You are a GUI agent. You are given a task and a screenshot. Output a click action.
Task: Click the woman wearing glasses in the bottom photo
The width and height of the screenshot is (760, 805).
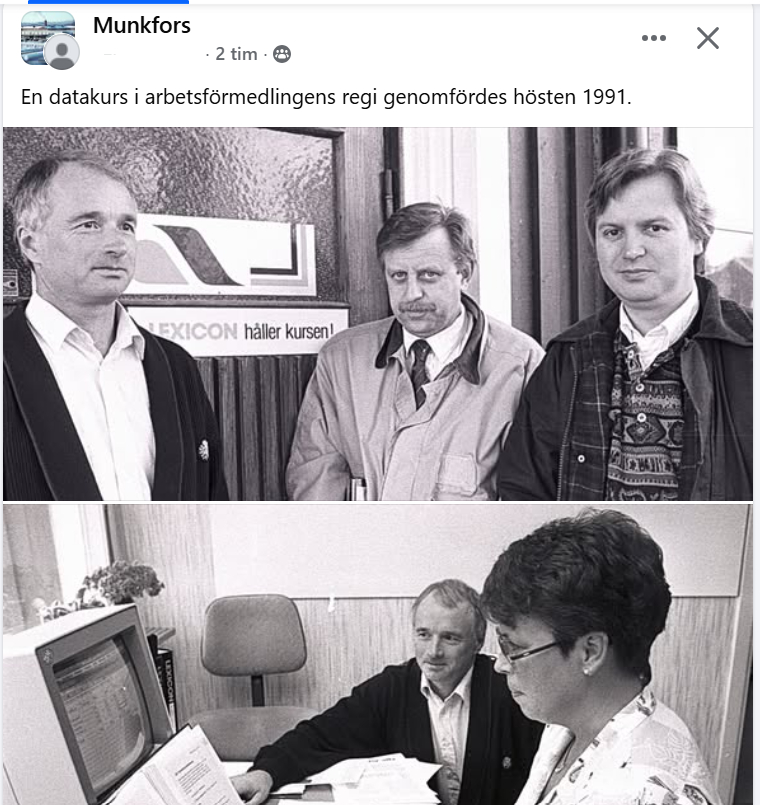coord(591,662)
